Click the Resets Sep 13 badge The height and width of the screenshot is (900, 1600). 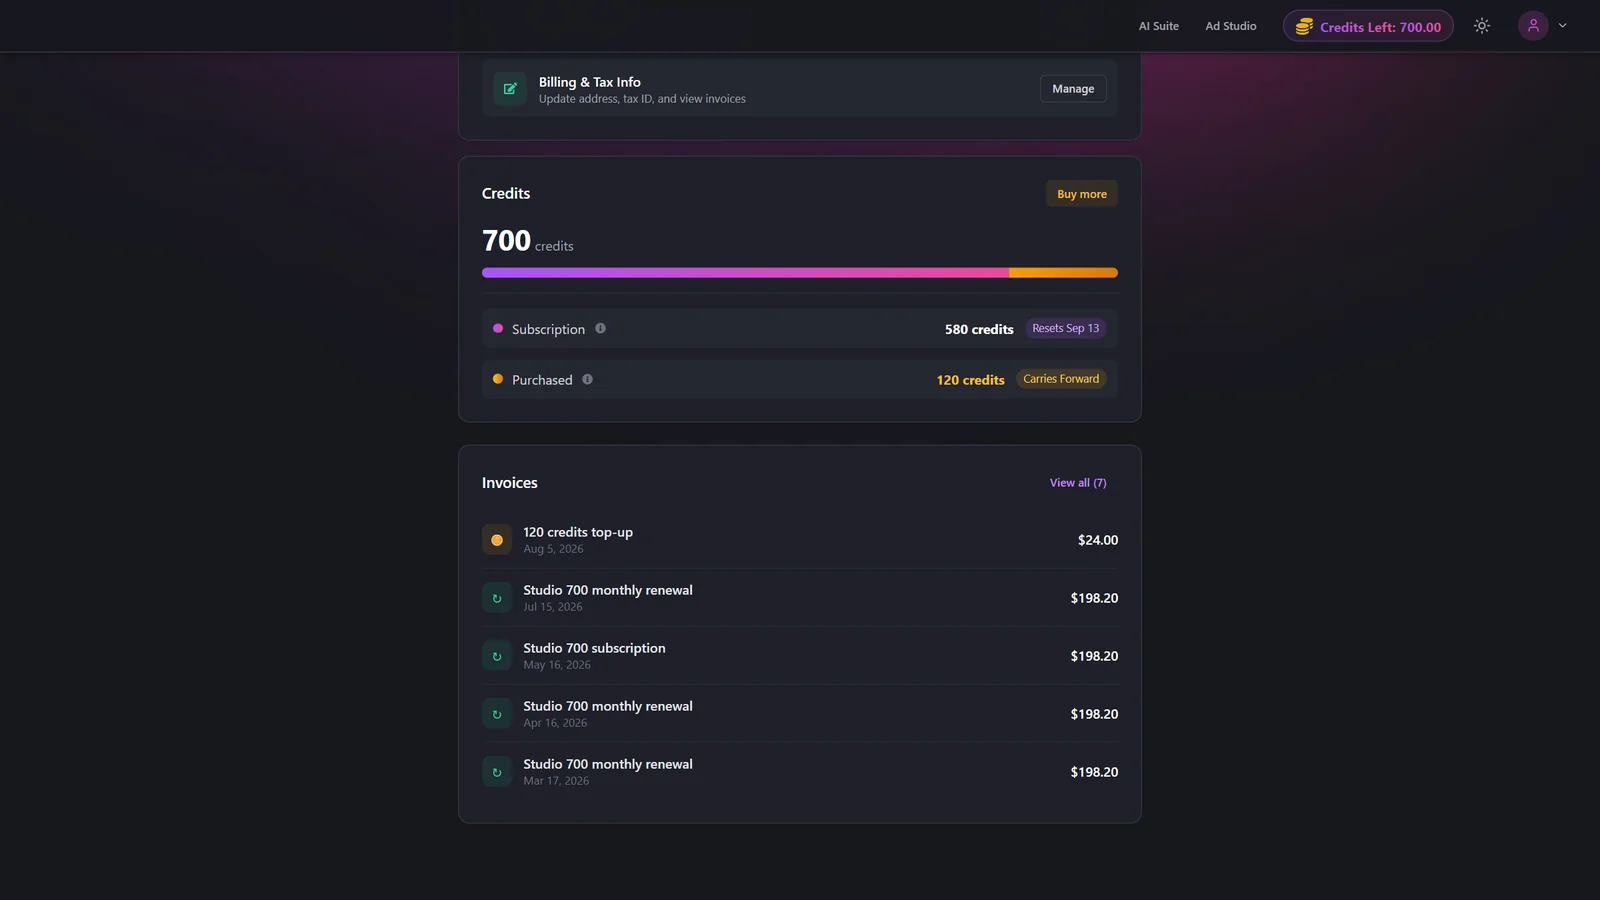[x=1066, y=328]
